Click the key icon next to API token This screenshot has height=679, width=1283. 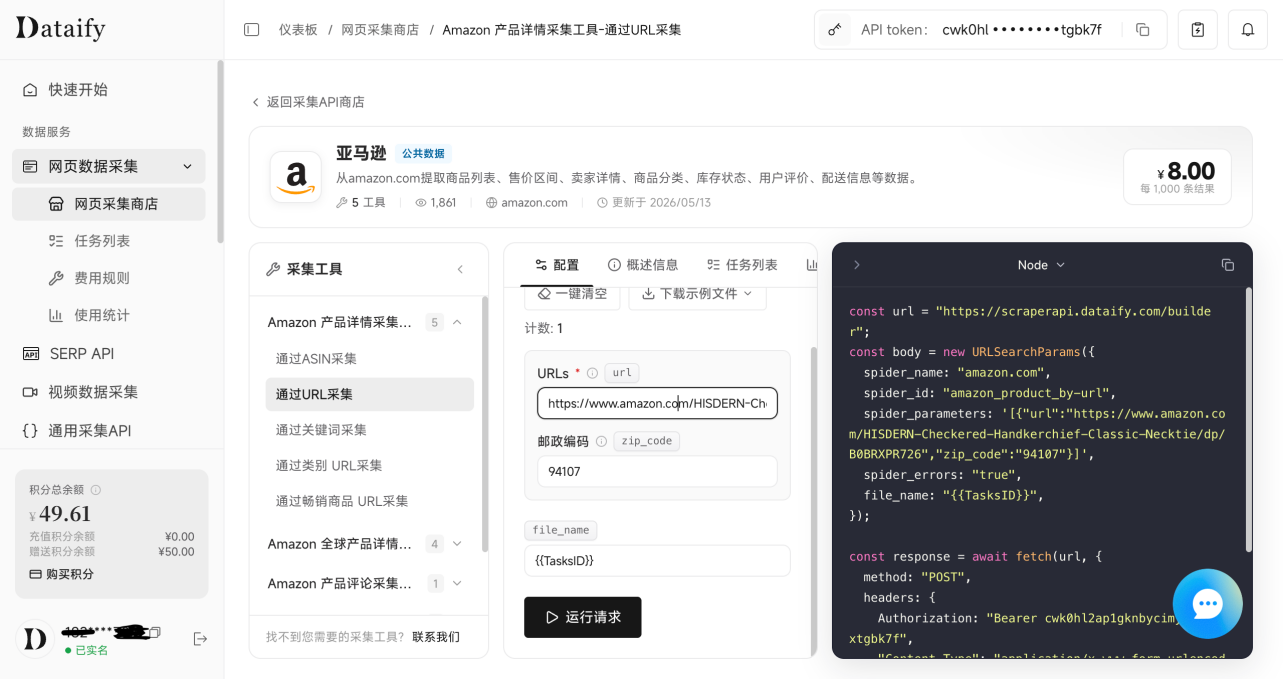pos(833,30)
